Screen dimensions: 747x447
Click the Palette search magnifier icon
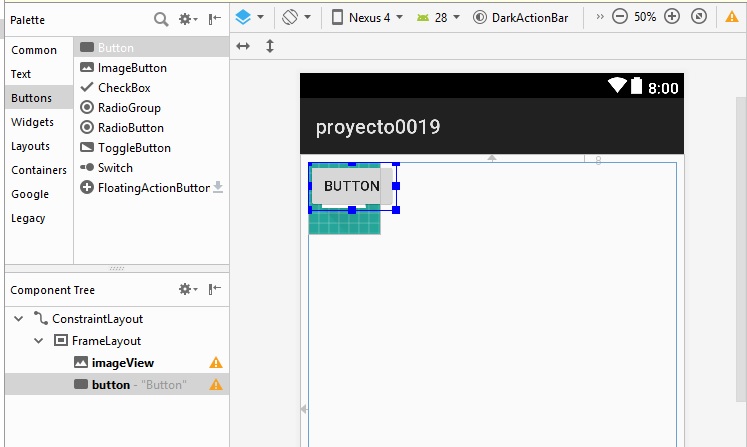click(x=161, y=19)
